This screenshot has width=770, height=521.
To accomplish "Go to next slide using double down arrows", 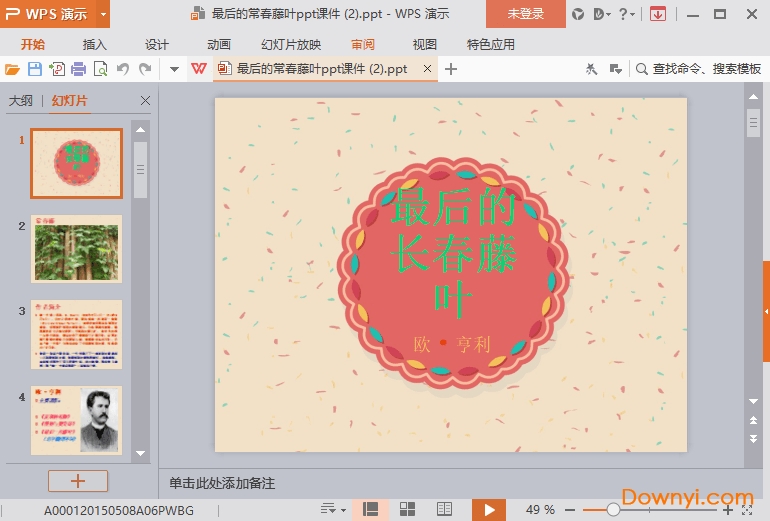I will (753, 439).
